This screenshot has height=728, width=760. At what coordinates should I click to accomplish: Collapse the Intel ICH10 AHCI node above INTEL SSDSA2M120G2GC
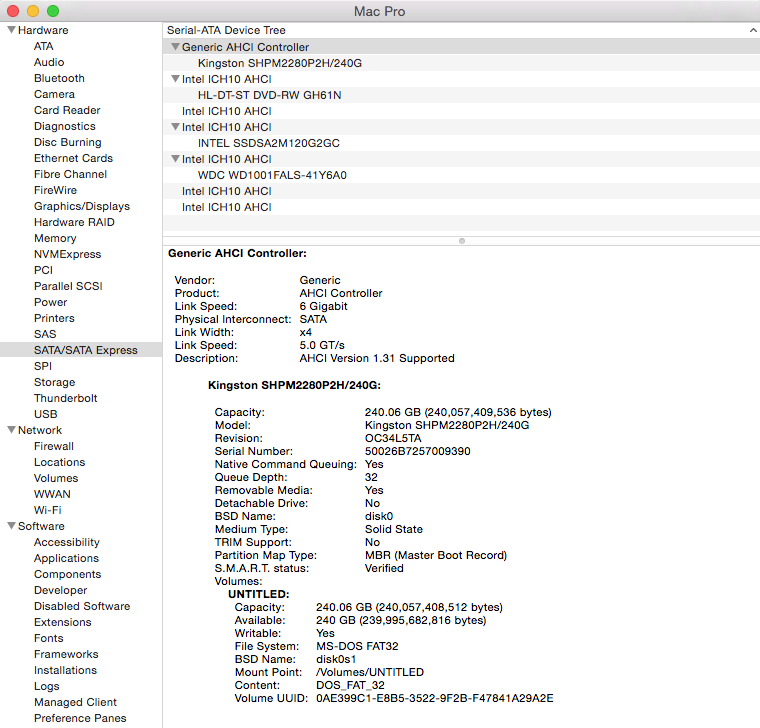175,127
